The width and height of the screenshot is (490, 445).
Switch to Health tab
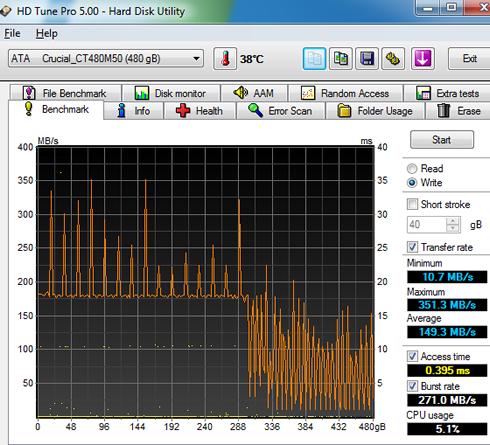click(200, 111)
